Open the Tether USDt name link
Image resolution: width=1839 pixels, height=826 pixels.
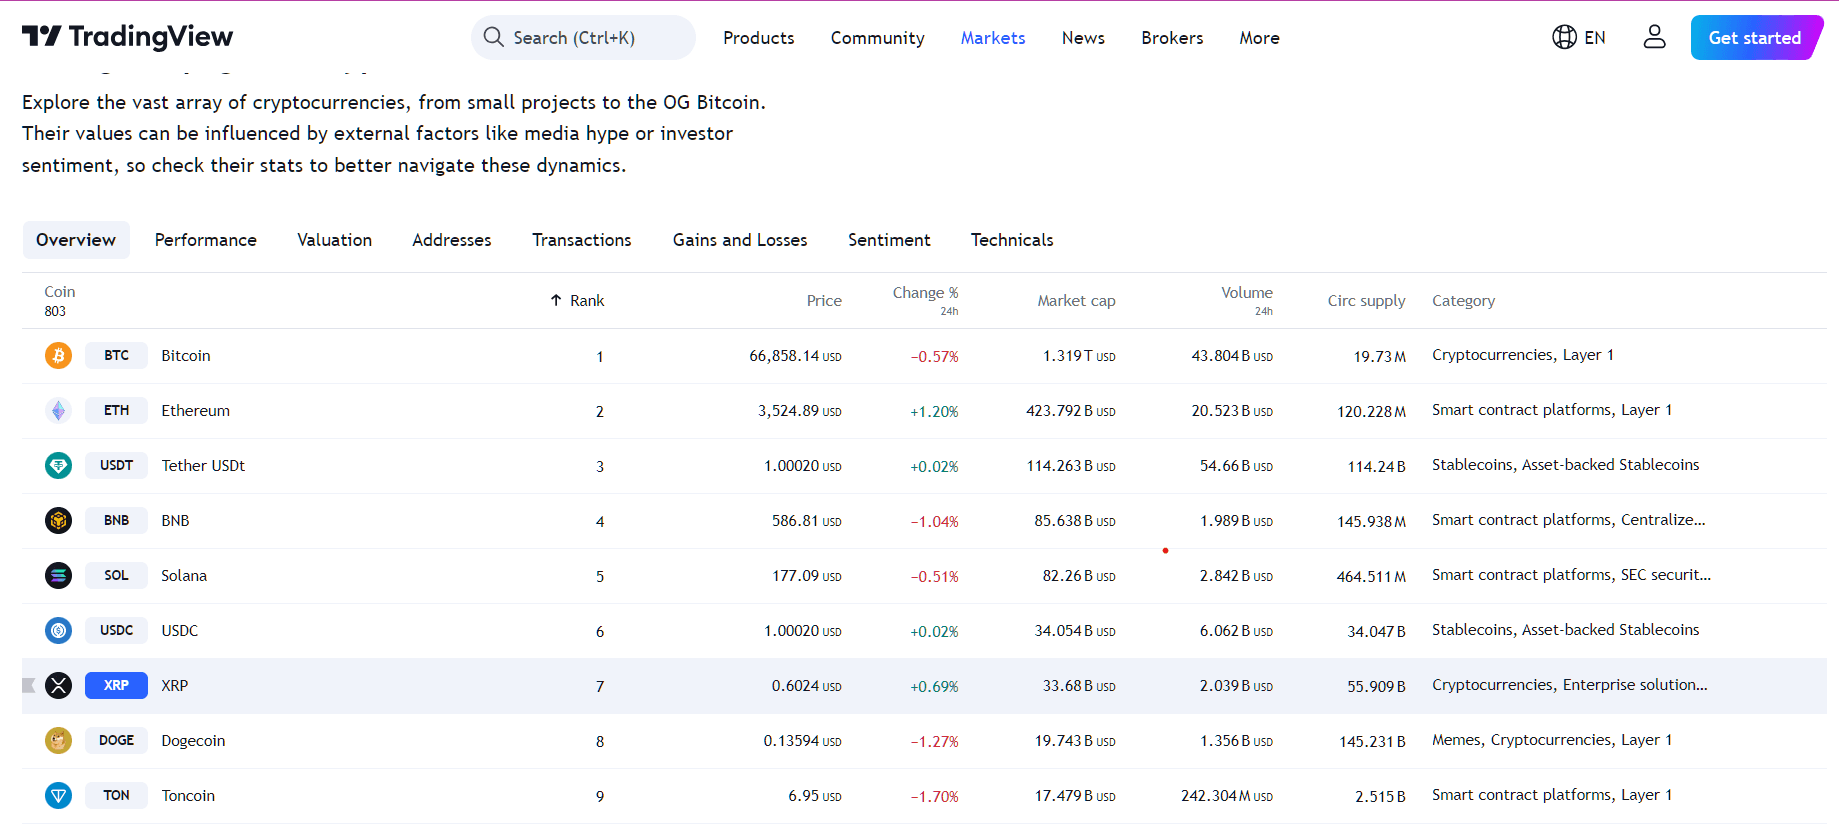coord(203,466)
